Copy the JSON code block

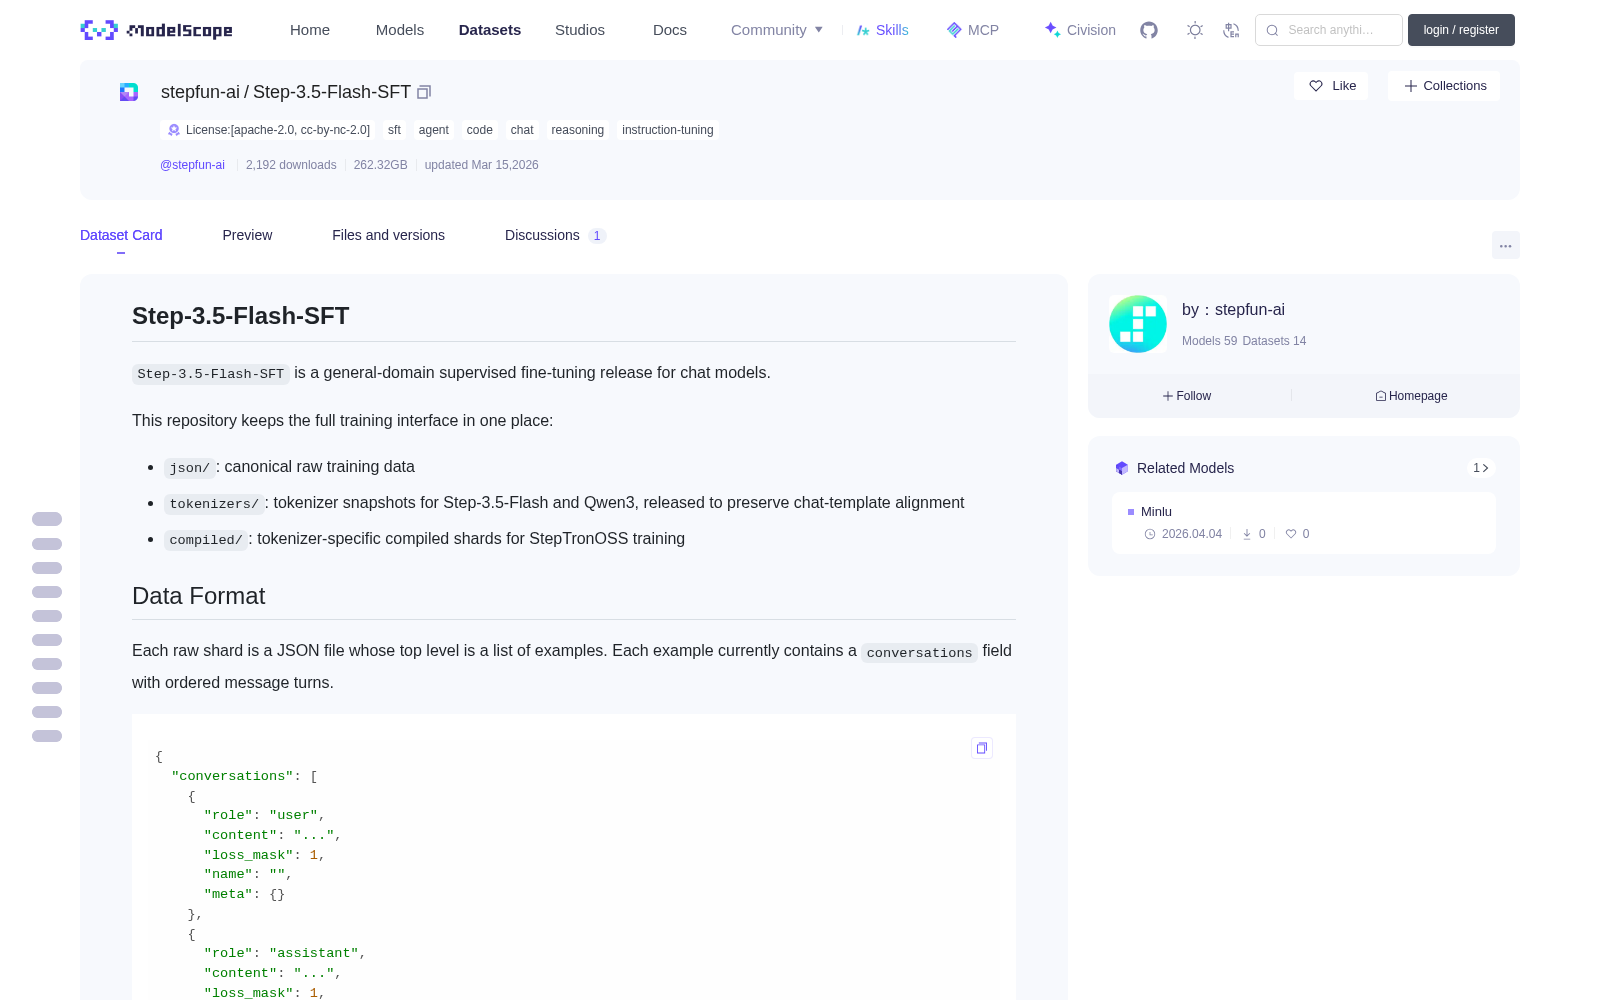pyautogui.click(x=982, y=748)
